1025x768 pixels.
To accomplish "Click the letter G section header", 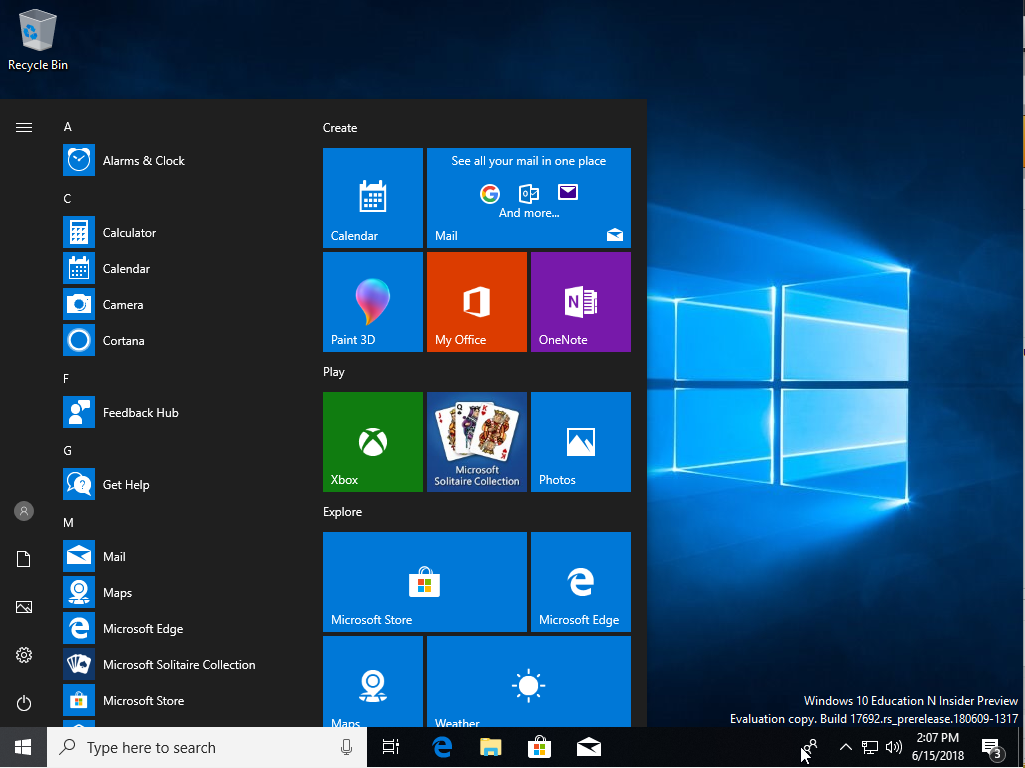I will (x=67, y=450).
